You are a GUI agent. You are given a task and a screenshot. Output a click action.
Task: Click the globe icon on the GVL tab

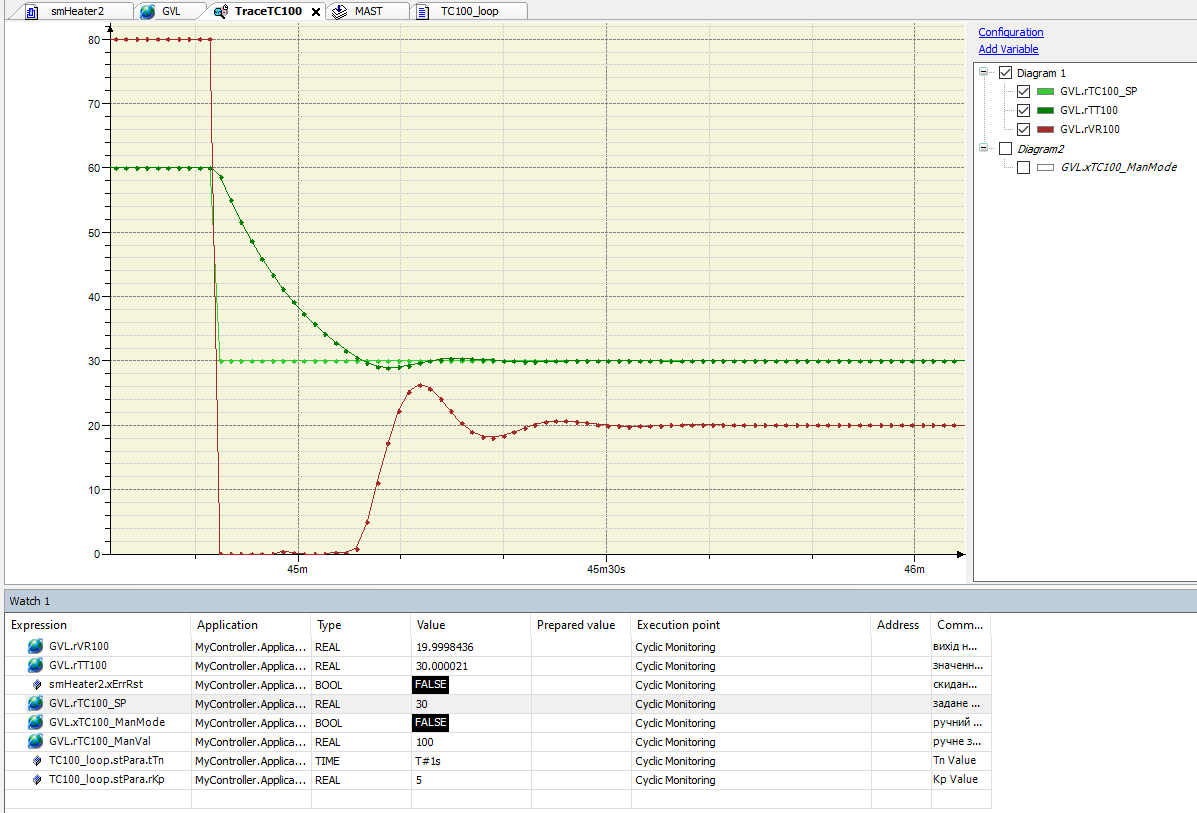click(148, 11)
